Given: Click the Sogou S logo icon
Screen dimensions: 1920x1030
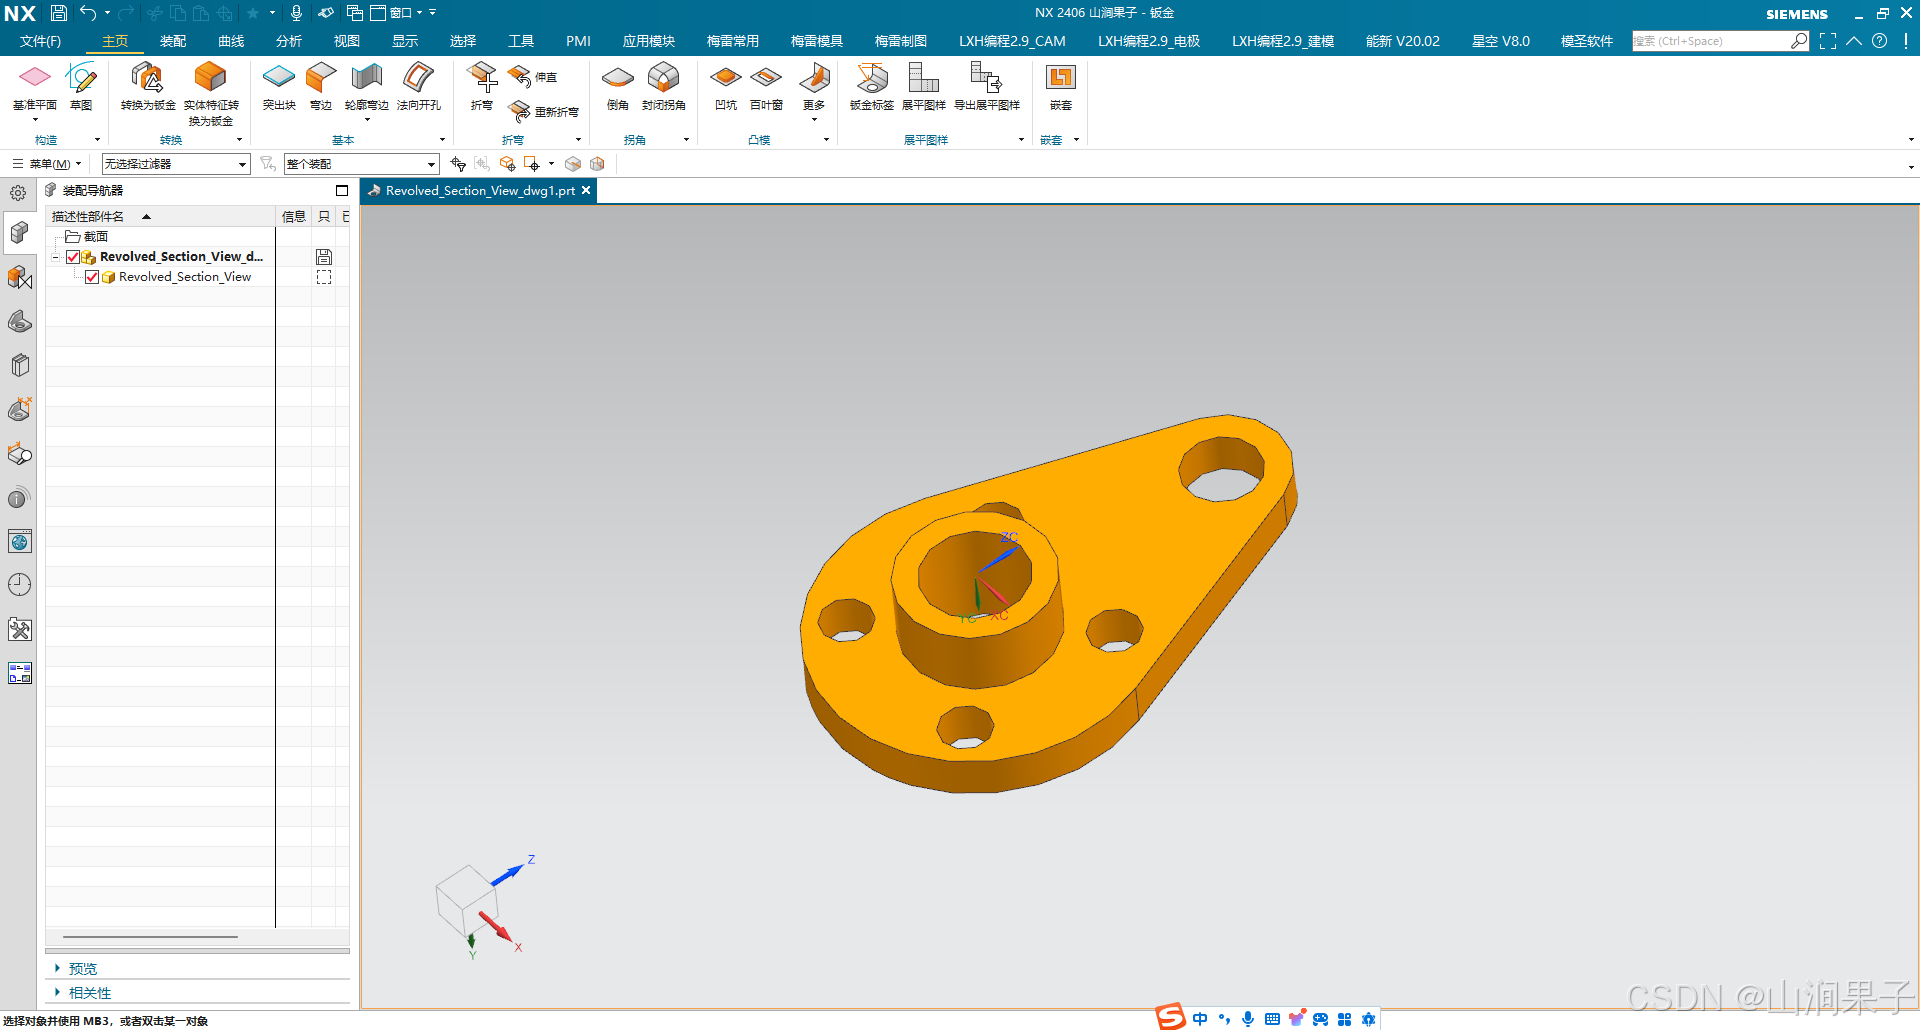Looking at the screenshot, I should click(1171, 1017).
